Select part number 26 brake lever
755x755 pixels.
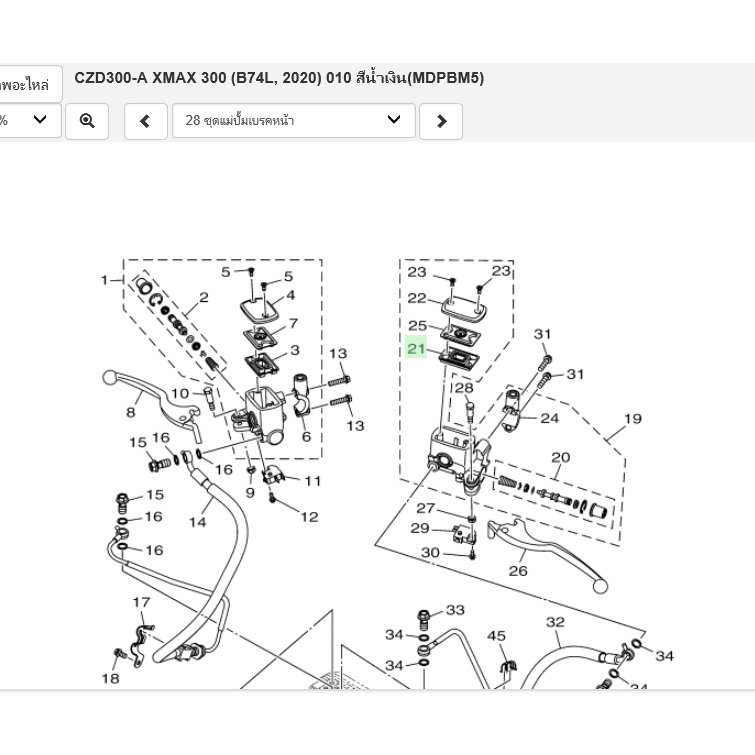click(518, 571)
